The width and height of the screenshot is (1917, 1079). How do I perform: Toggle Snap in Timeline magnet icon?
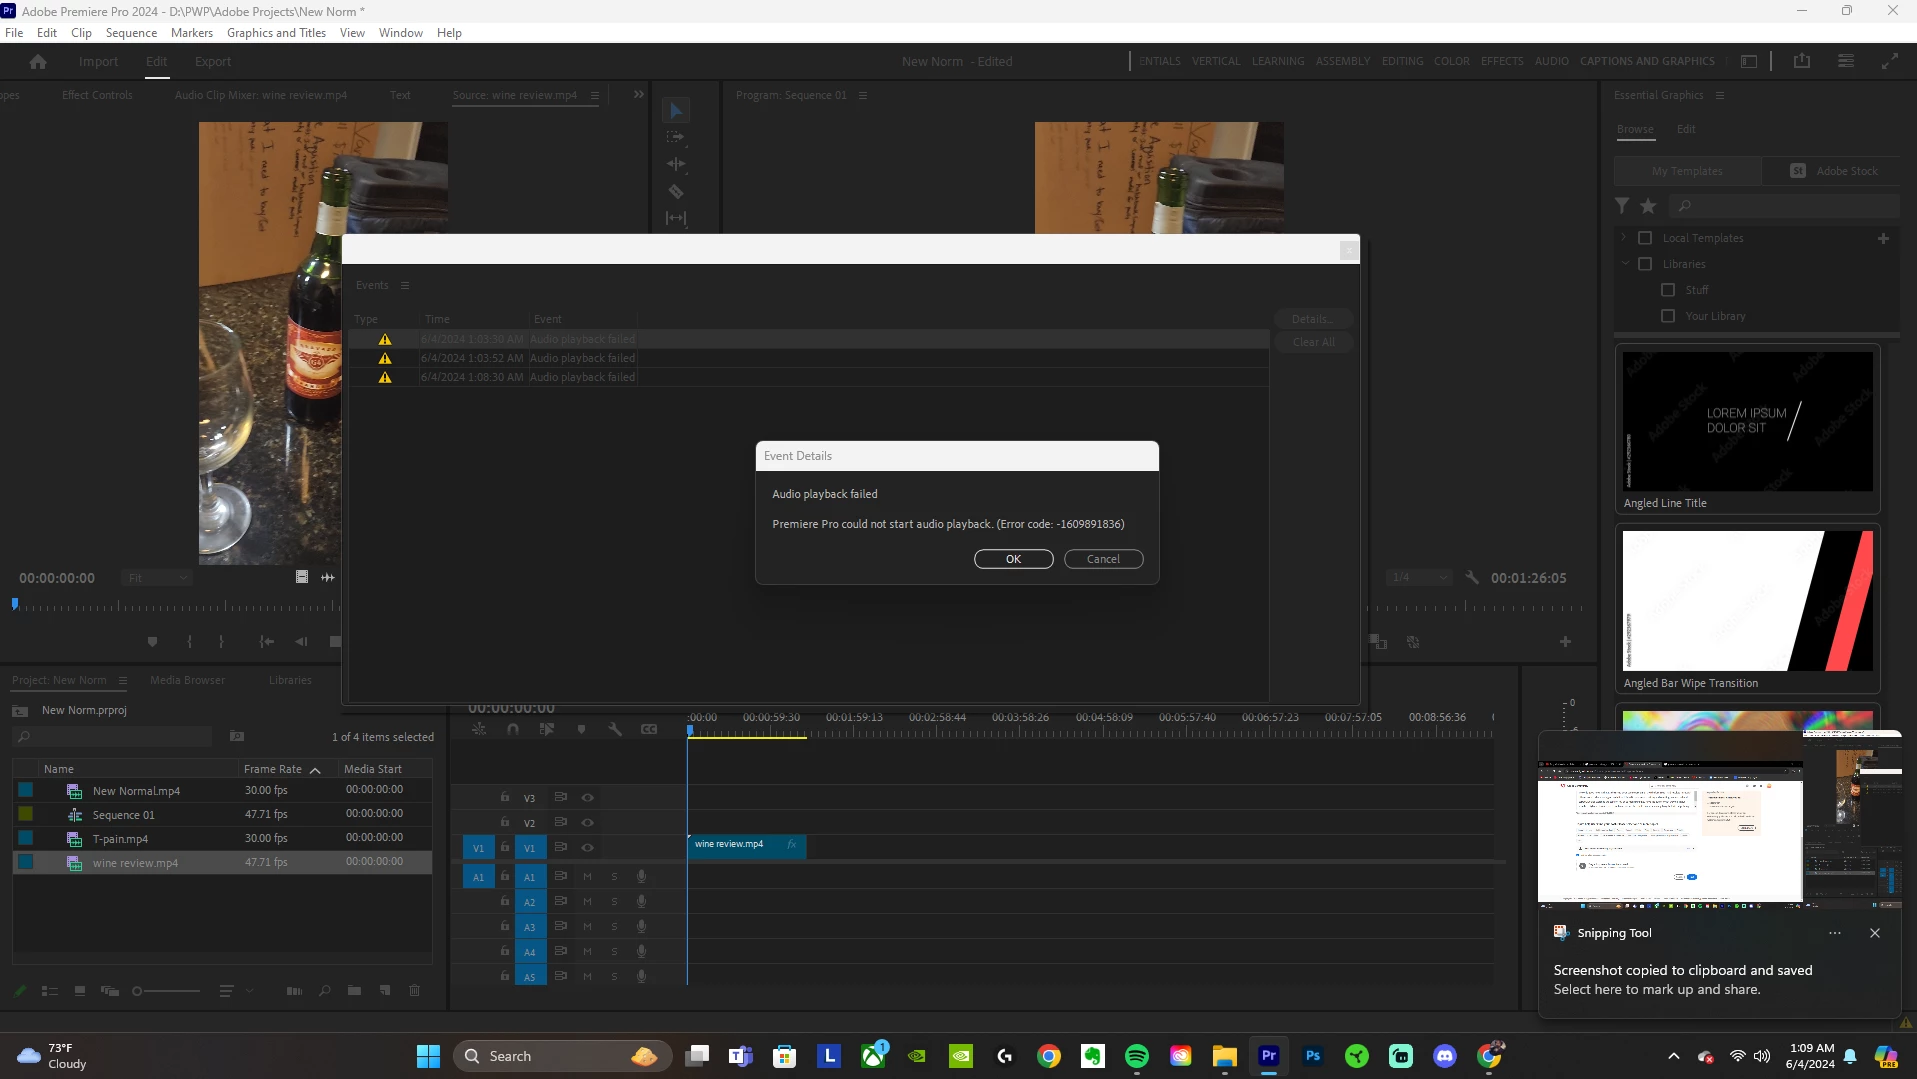[x=513, y=730]
